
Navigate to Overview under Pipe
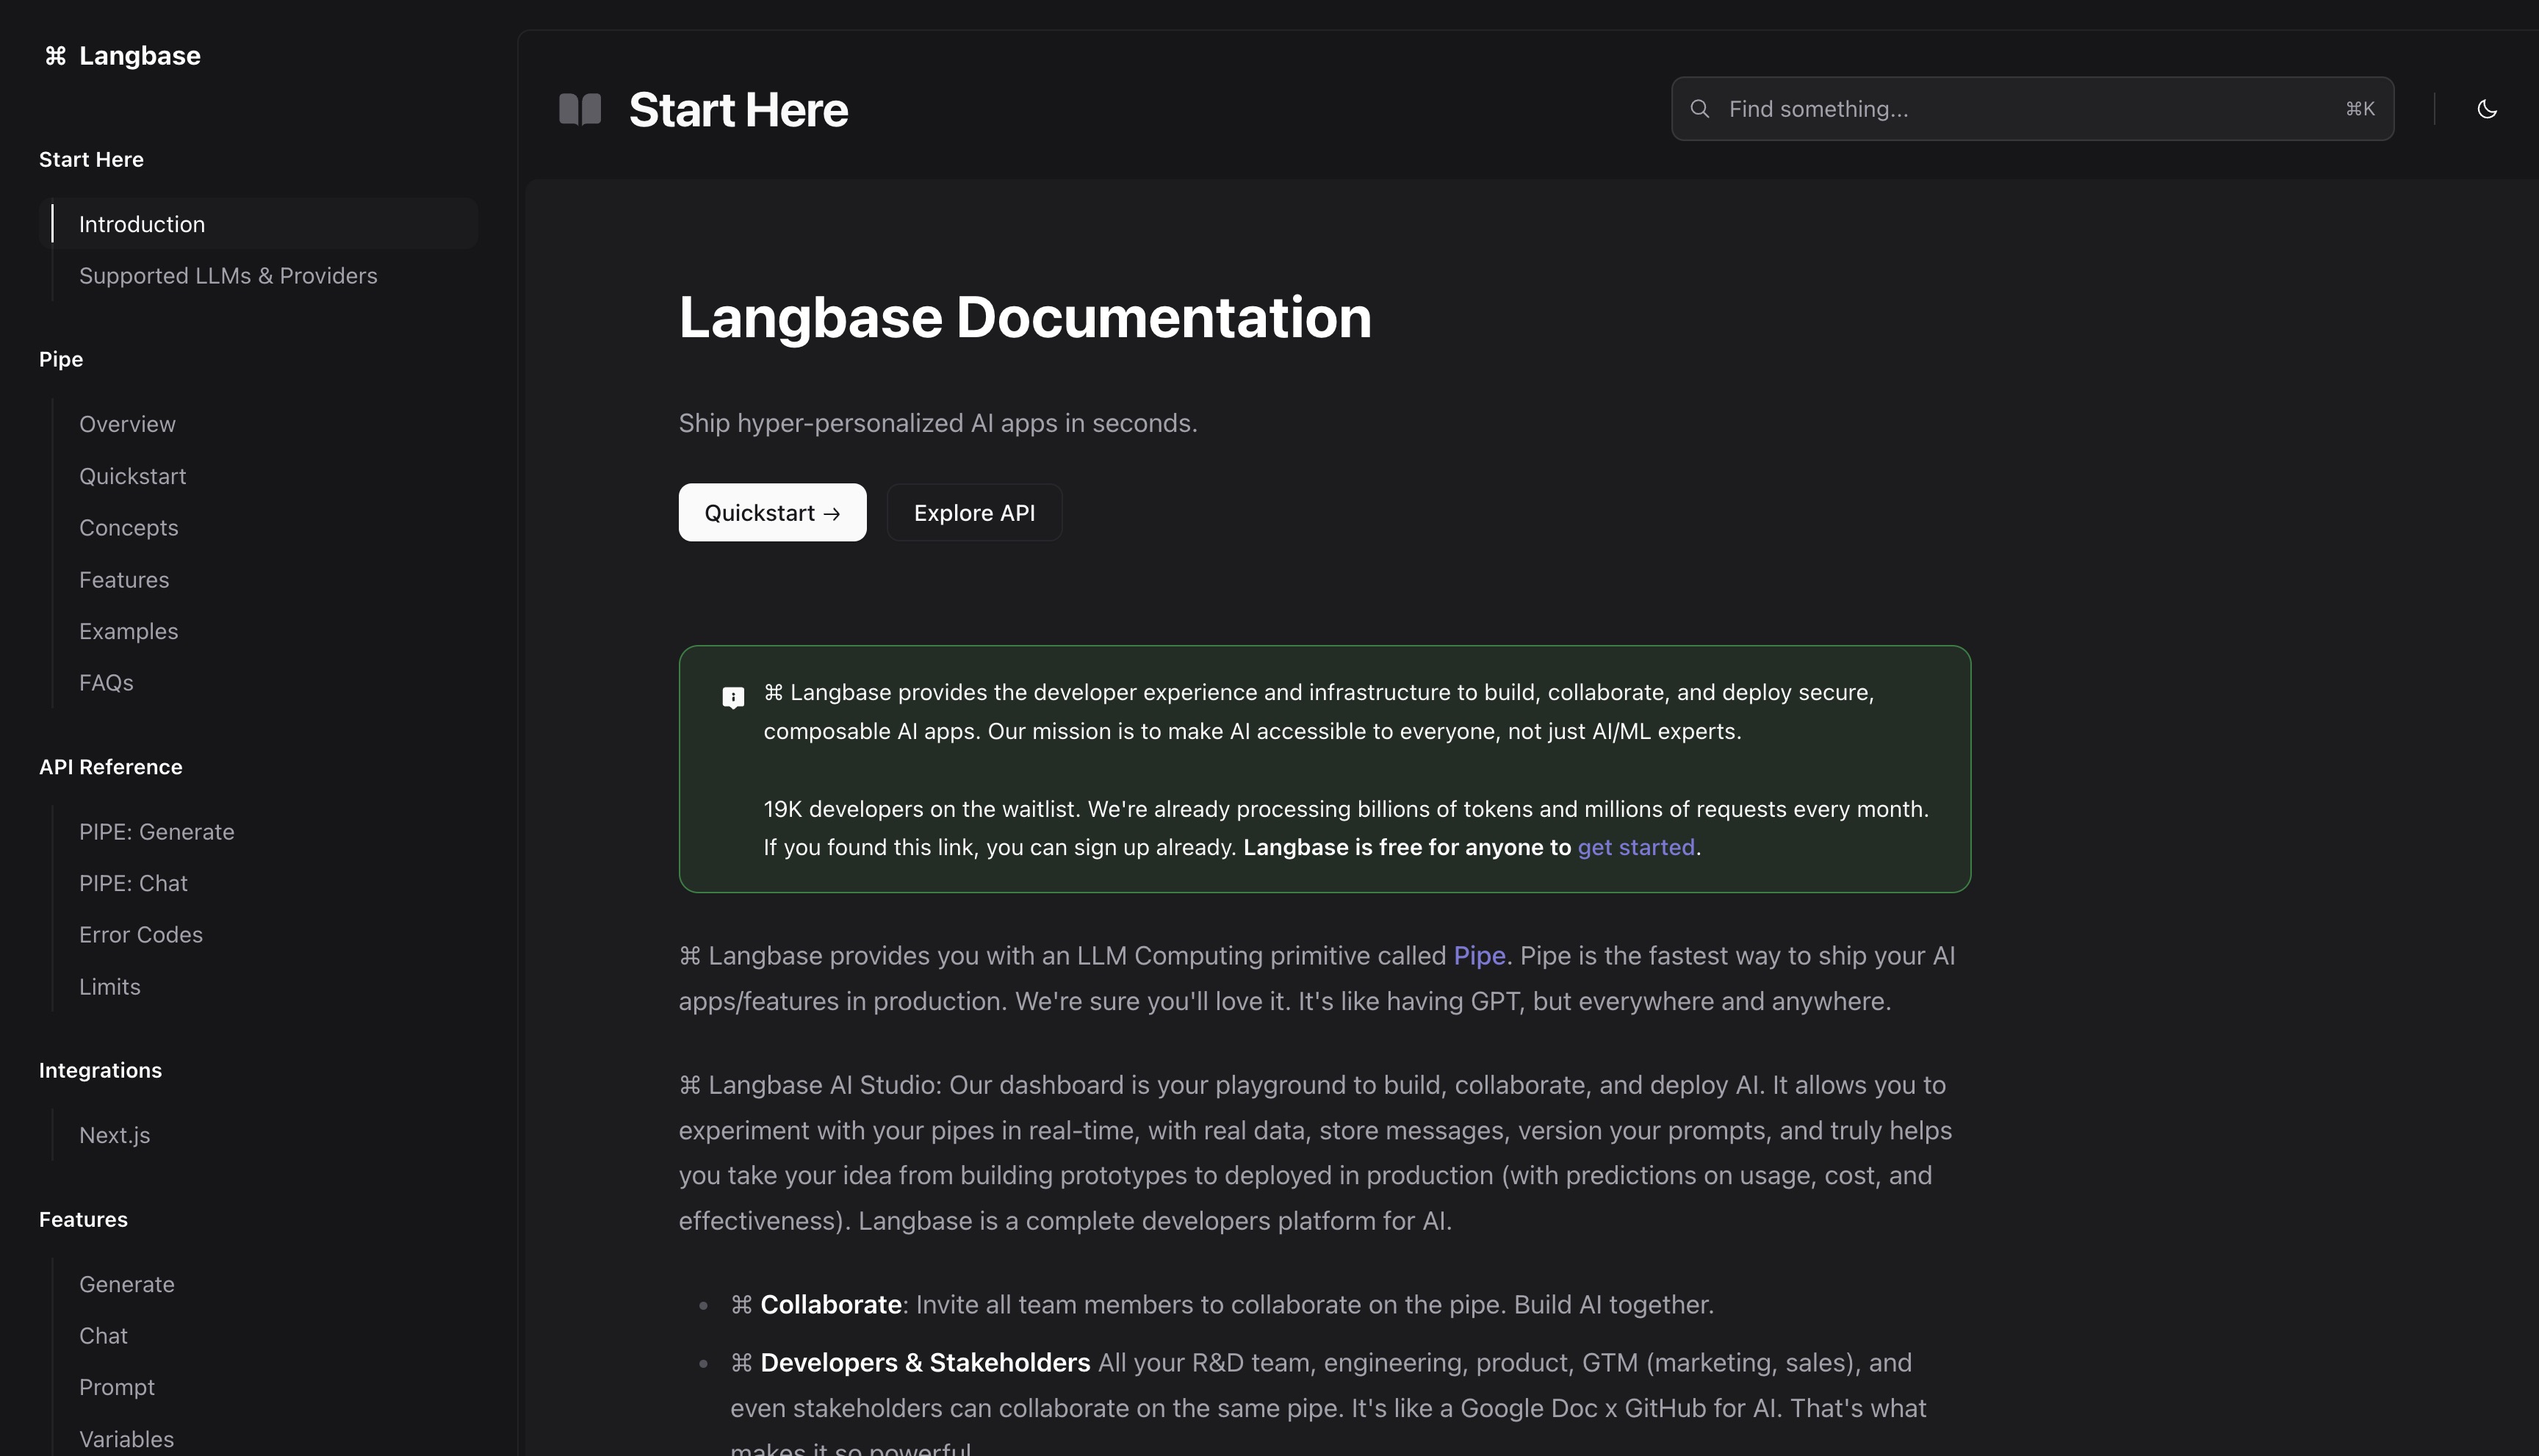click(126, 424)
